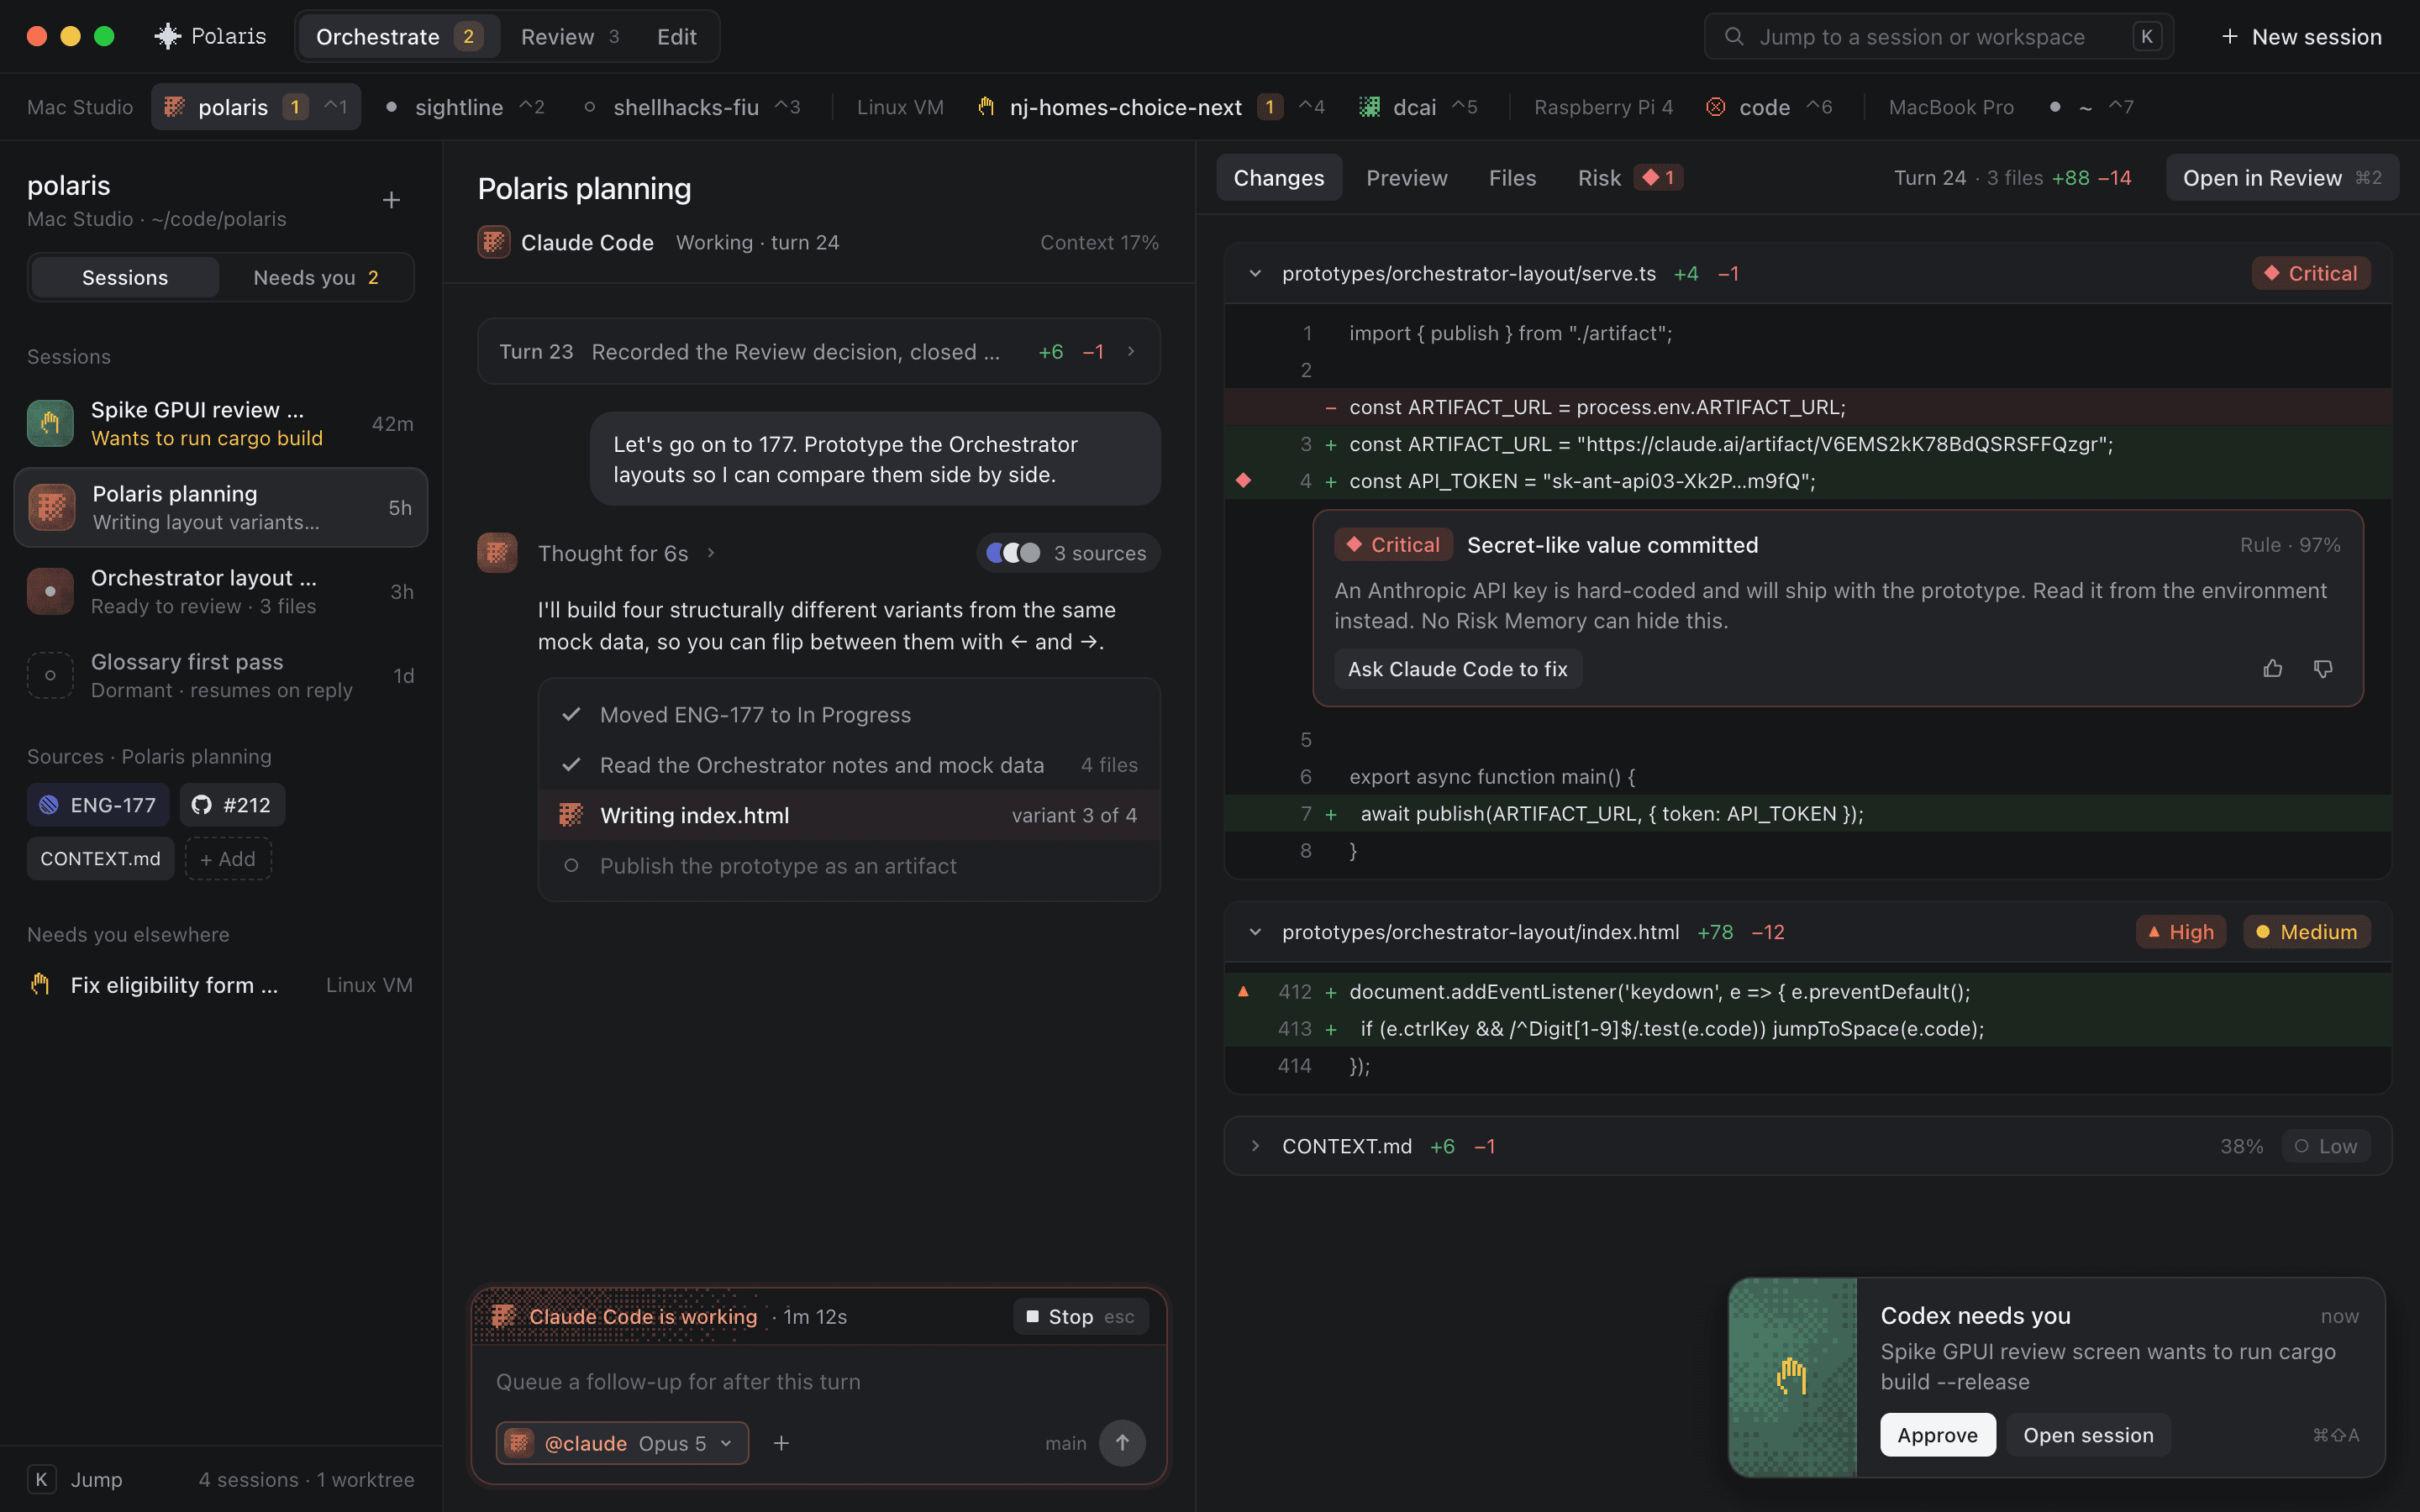The image size is (2420, 1512).
Task: Click the Glossary first pass dormant icon
Action: [x=50, y=675]
